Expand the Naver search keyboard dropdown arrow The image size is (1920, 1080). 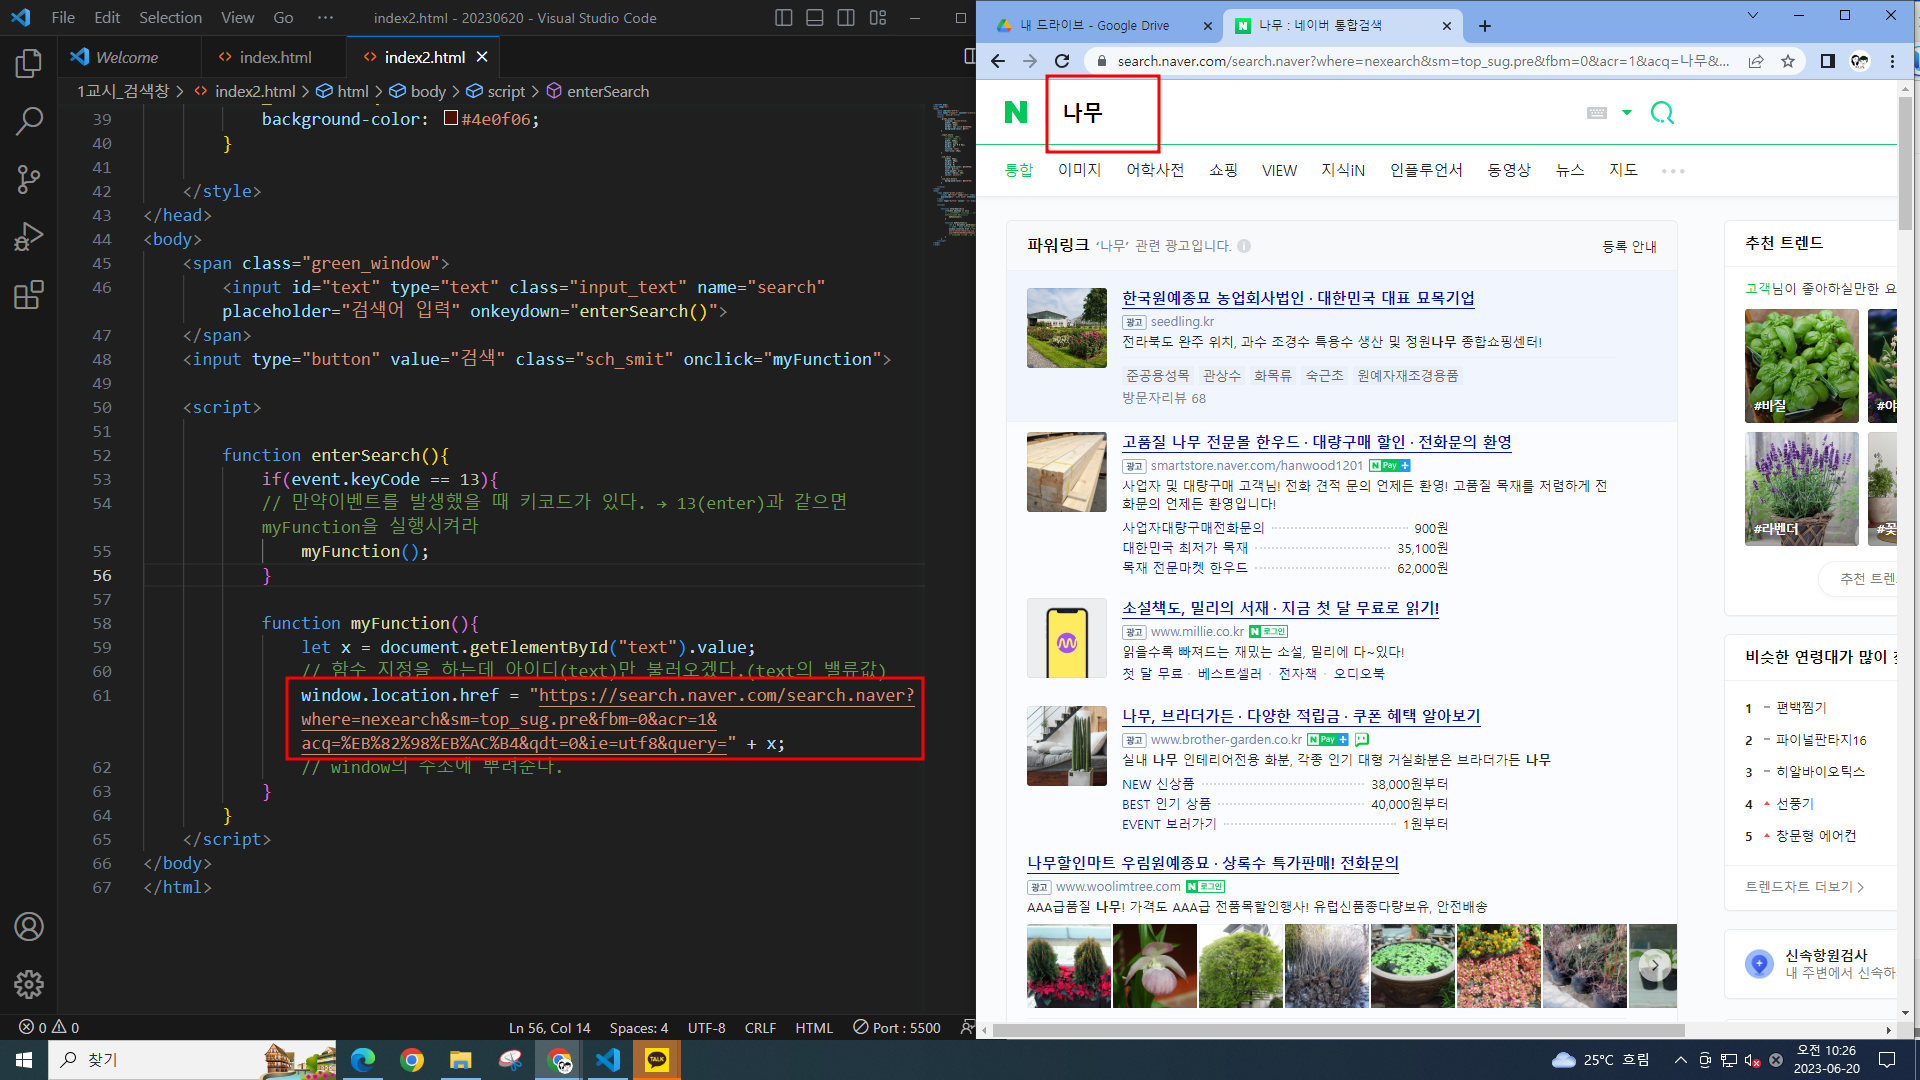(x=1627, y=113)
